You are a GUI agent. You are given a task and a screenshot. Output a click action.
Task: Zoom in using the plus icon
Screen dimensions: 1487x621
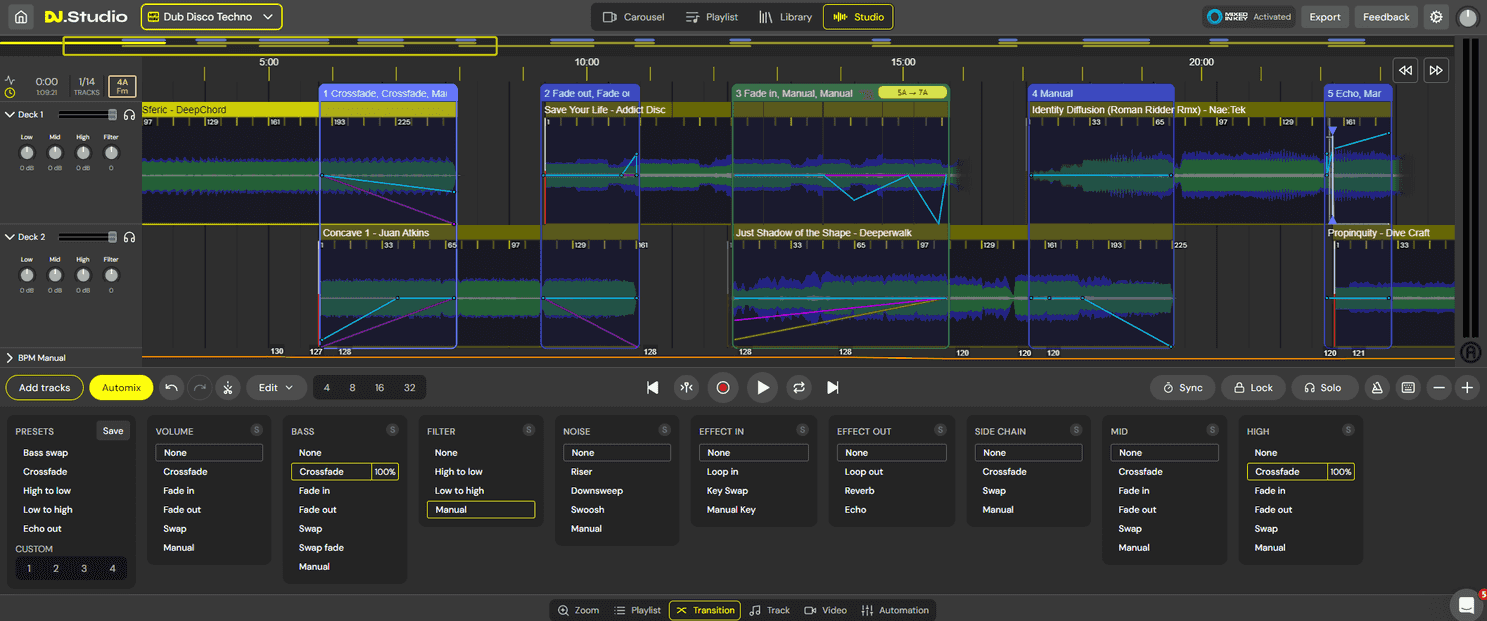point(1467,387)
